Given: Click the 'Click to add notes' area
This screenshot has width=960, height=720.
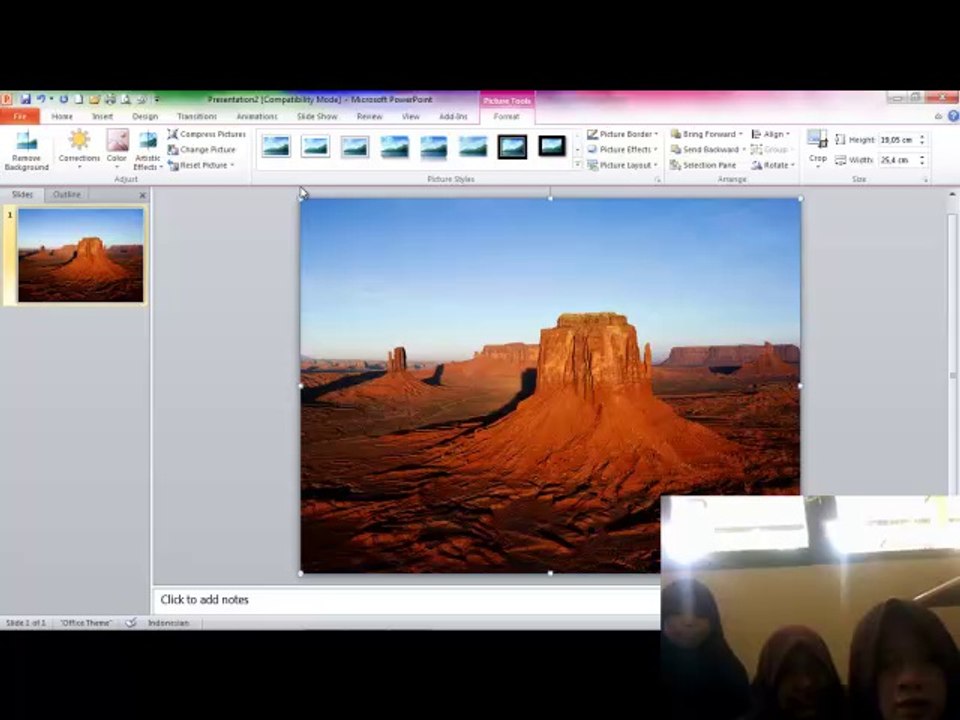Looking at the screenshot, I should click(x=407, y=600).
